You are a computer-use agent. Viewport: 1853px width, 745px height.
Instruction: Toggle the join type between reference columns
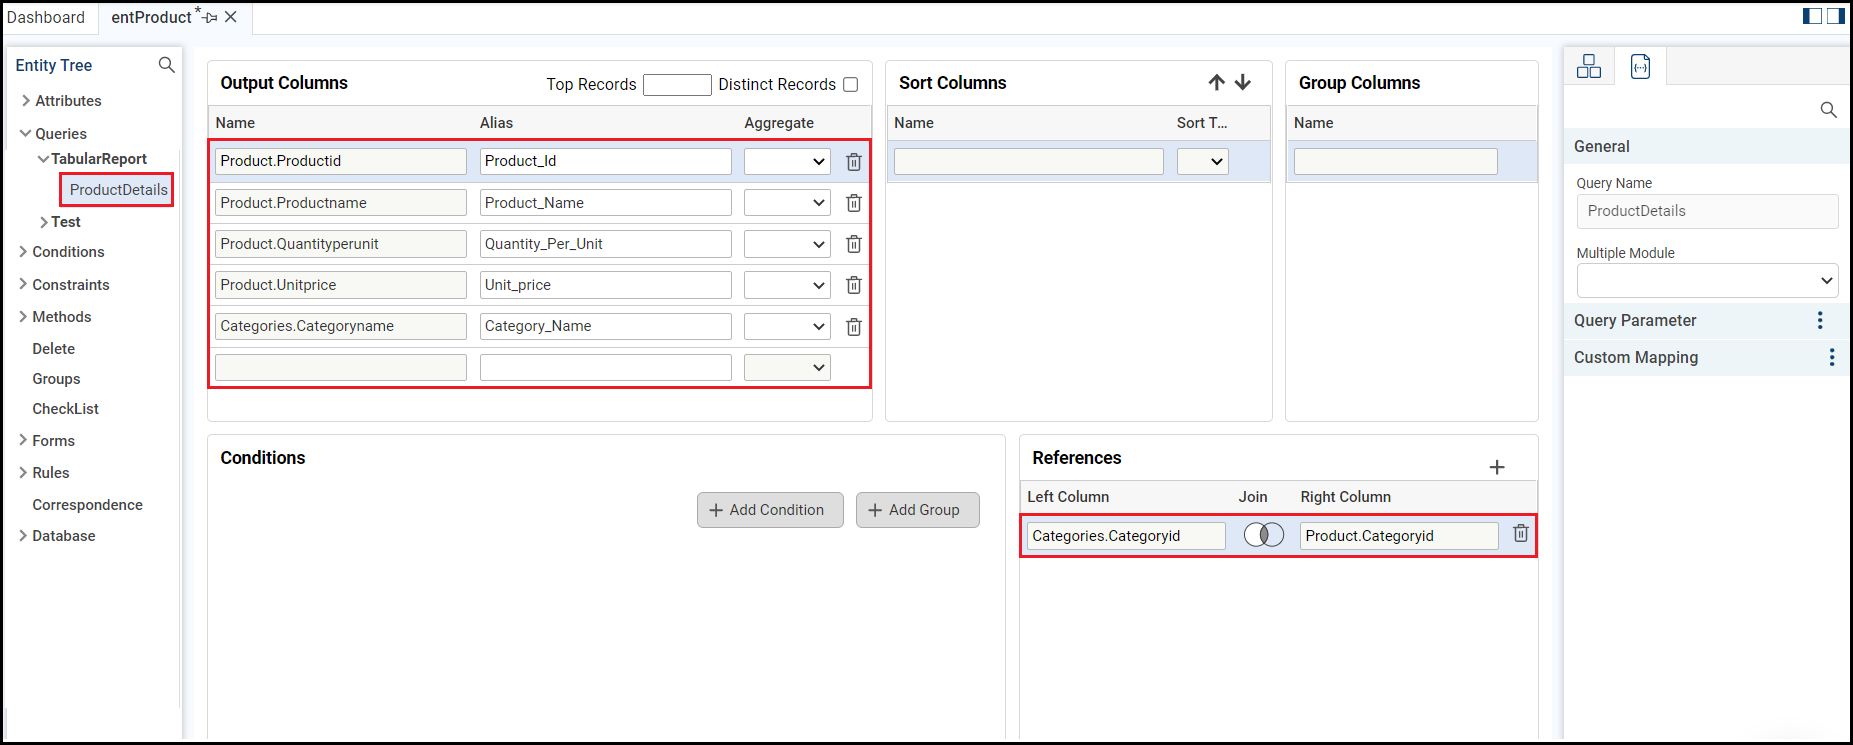tap(1264, 535)
